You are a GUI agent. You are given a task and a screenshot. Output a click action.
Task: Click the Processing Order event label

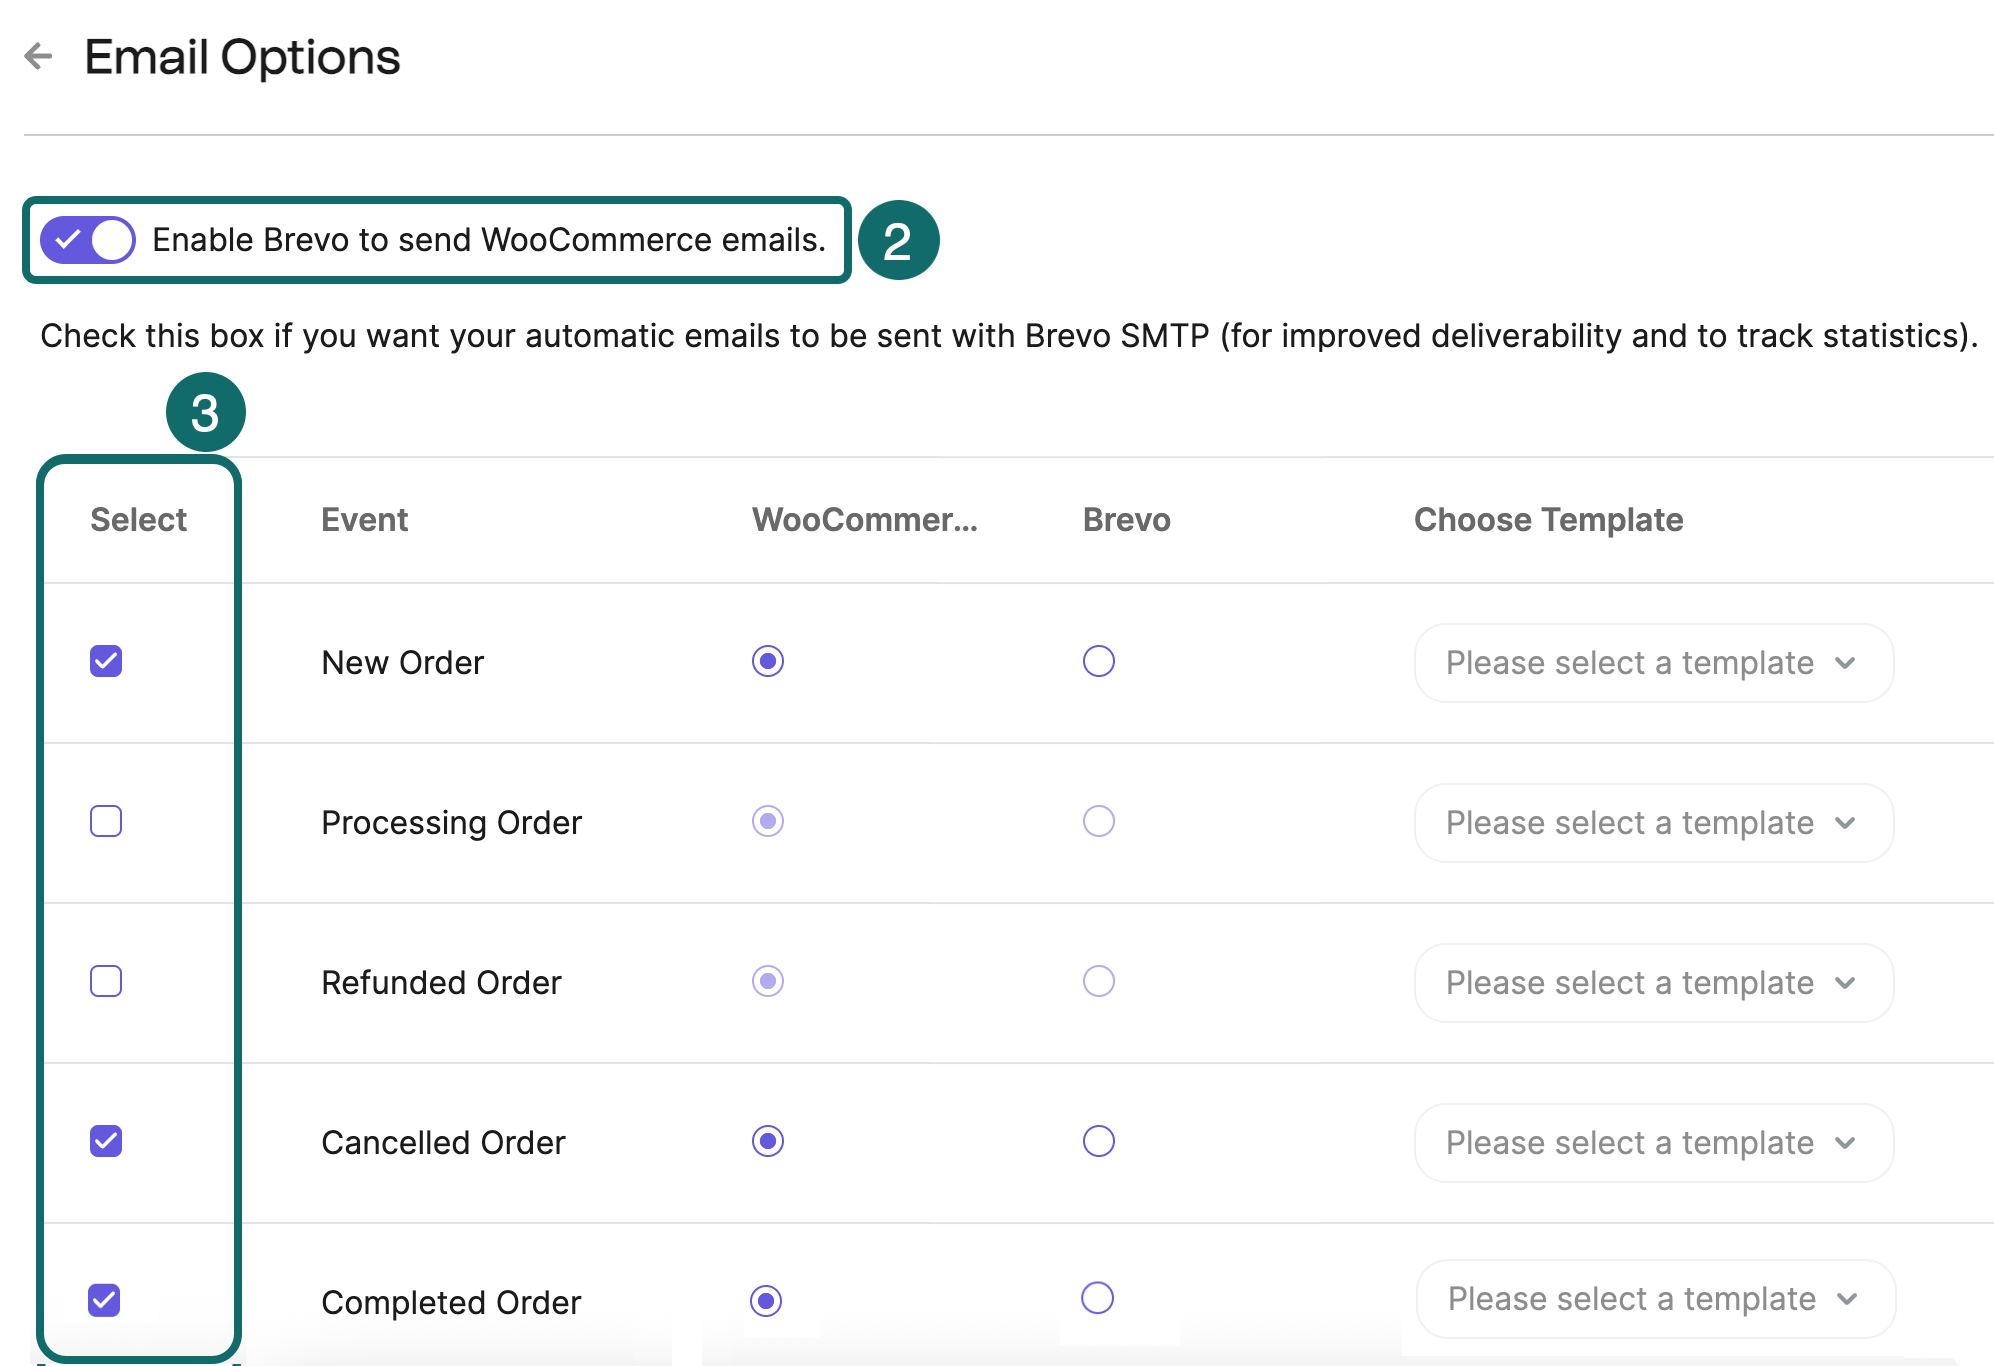click(x=451, y=823)
